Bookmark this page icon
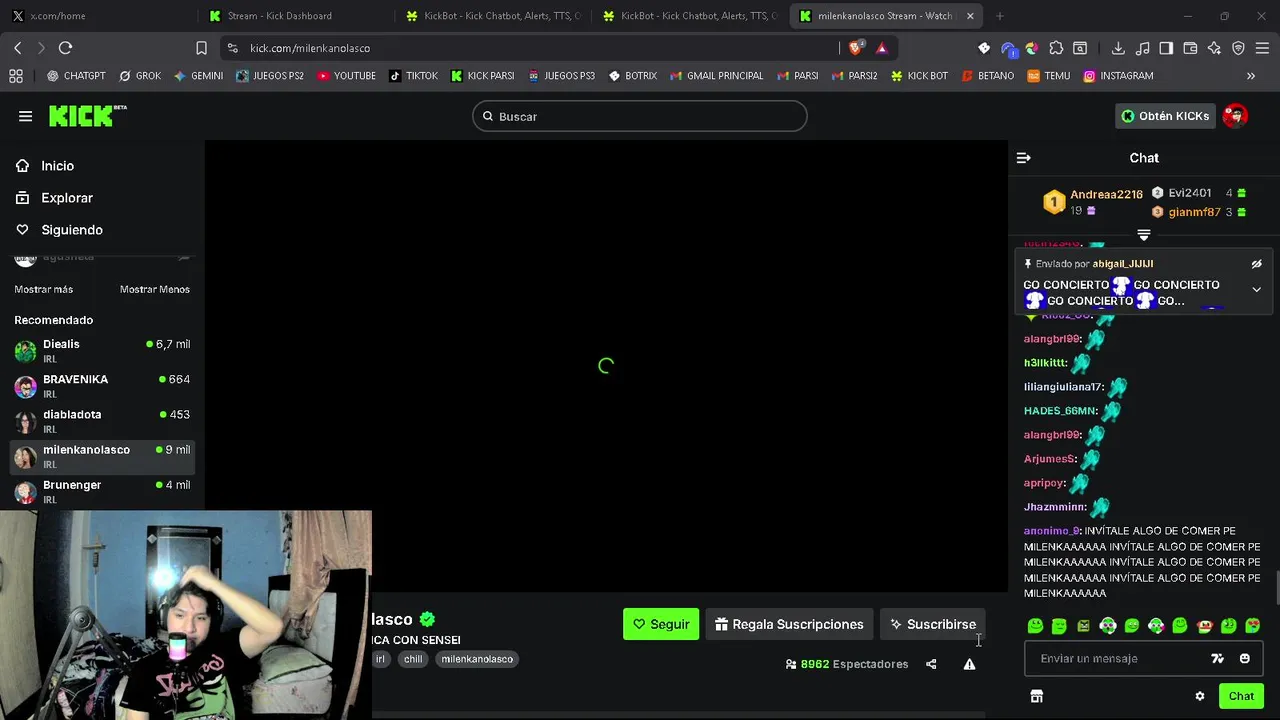Viewport: 1280px width, 720px height. click(x=201, y=48)
